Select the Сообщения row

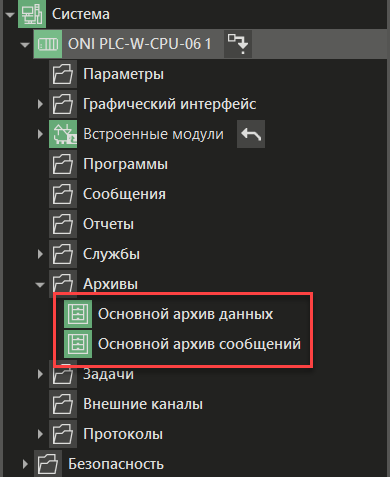click(x=124, y=194)
